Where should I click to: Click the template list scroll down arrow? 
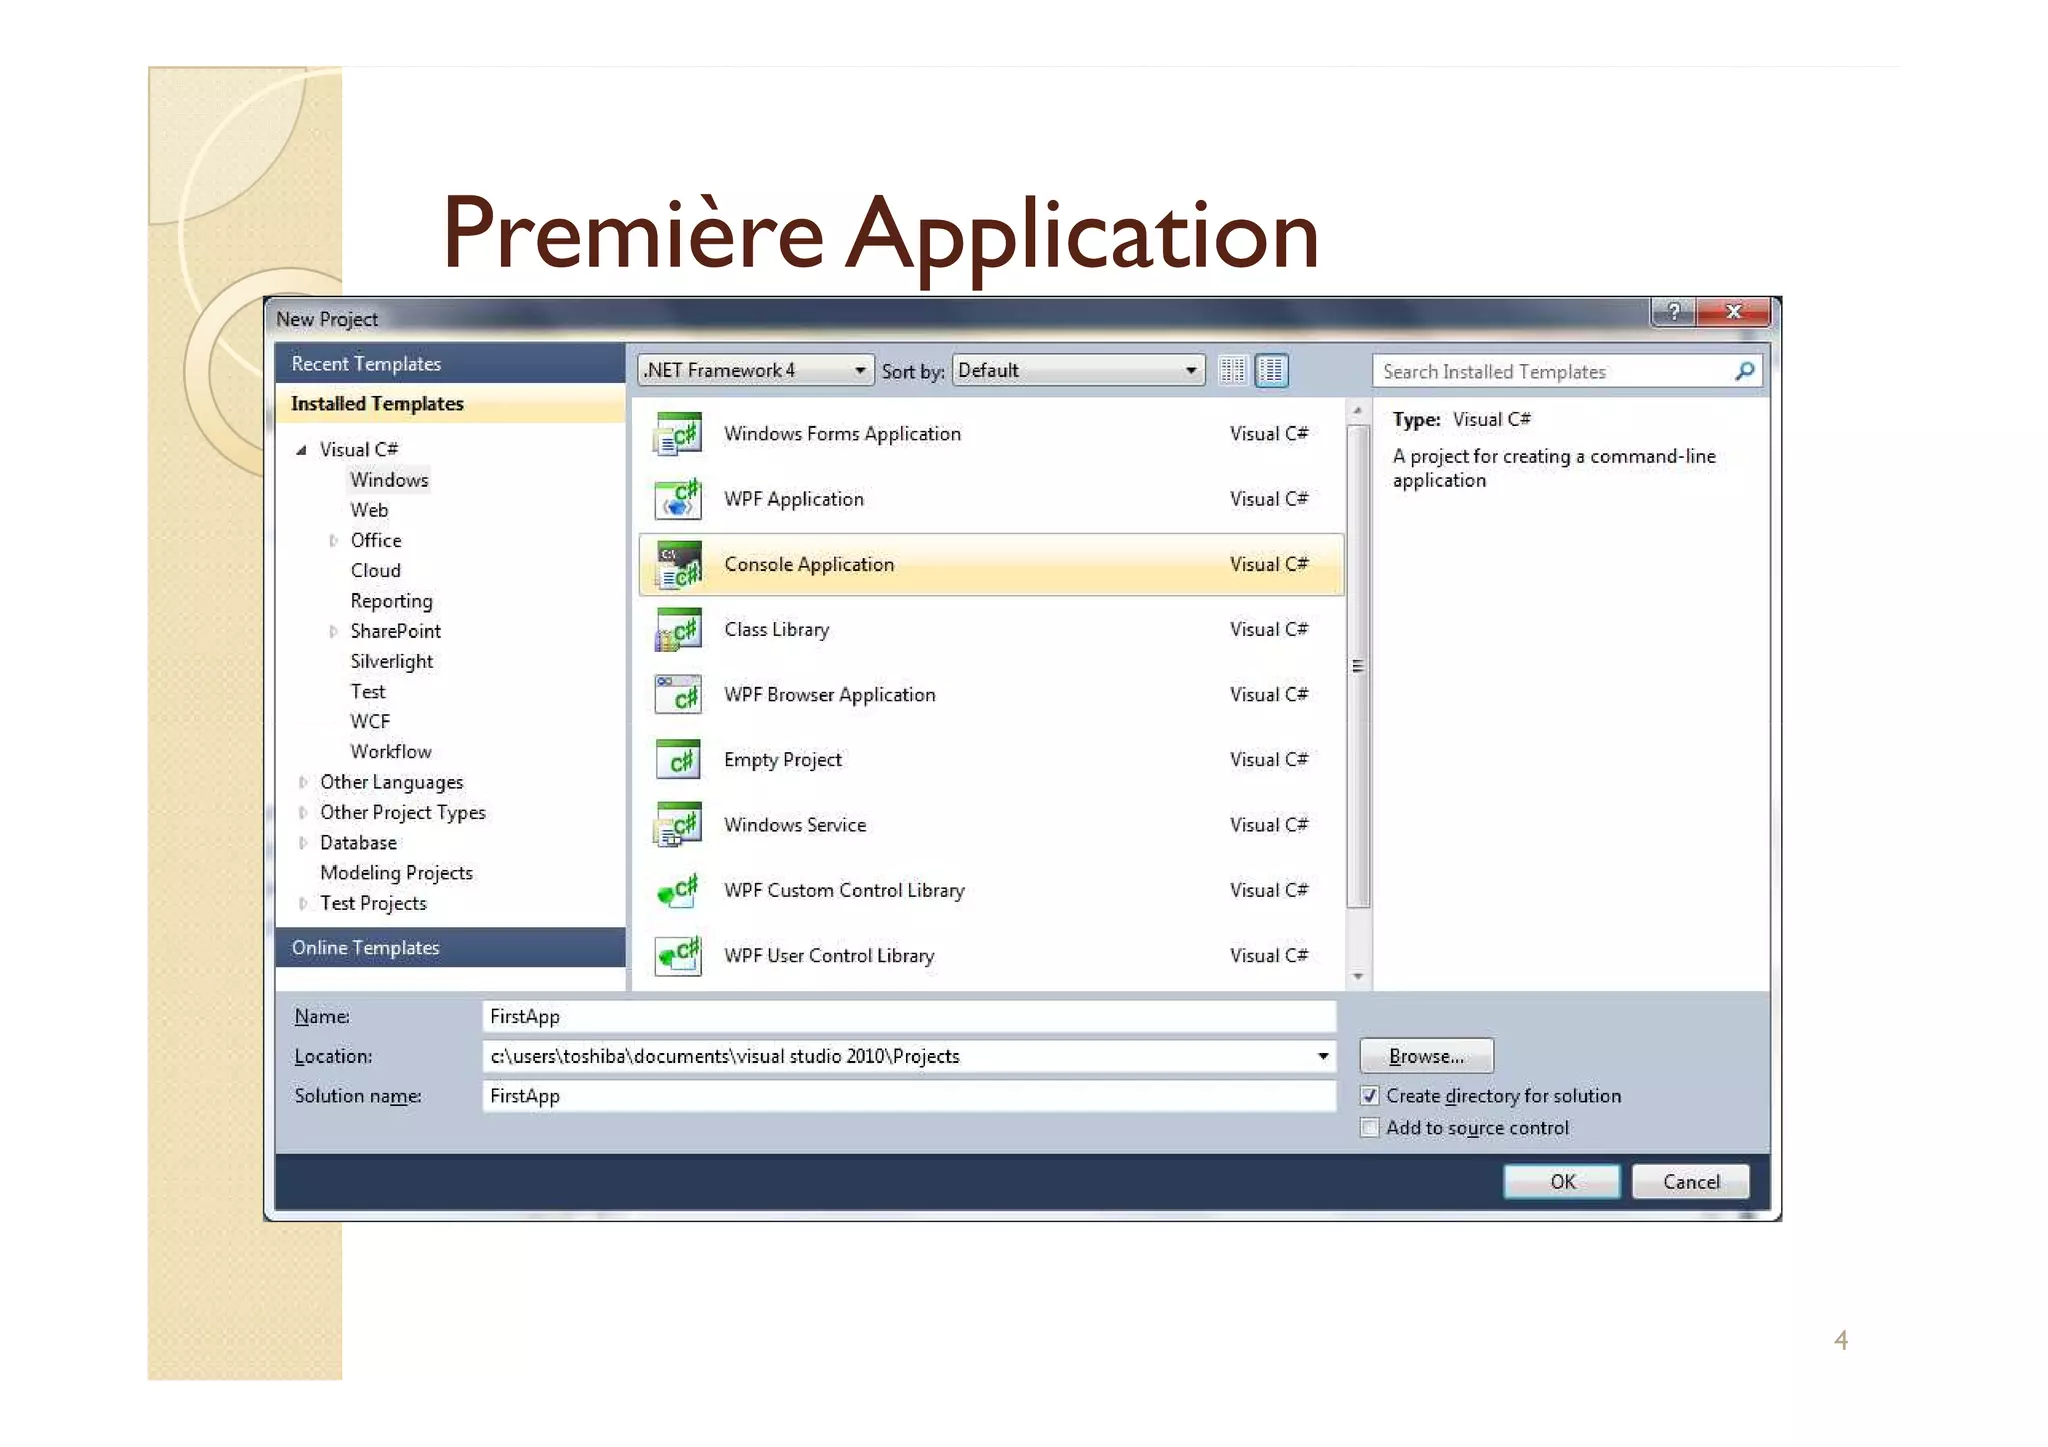pyautogui.click(x=1357, y=977)
